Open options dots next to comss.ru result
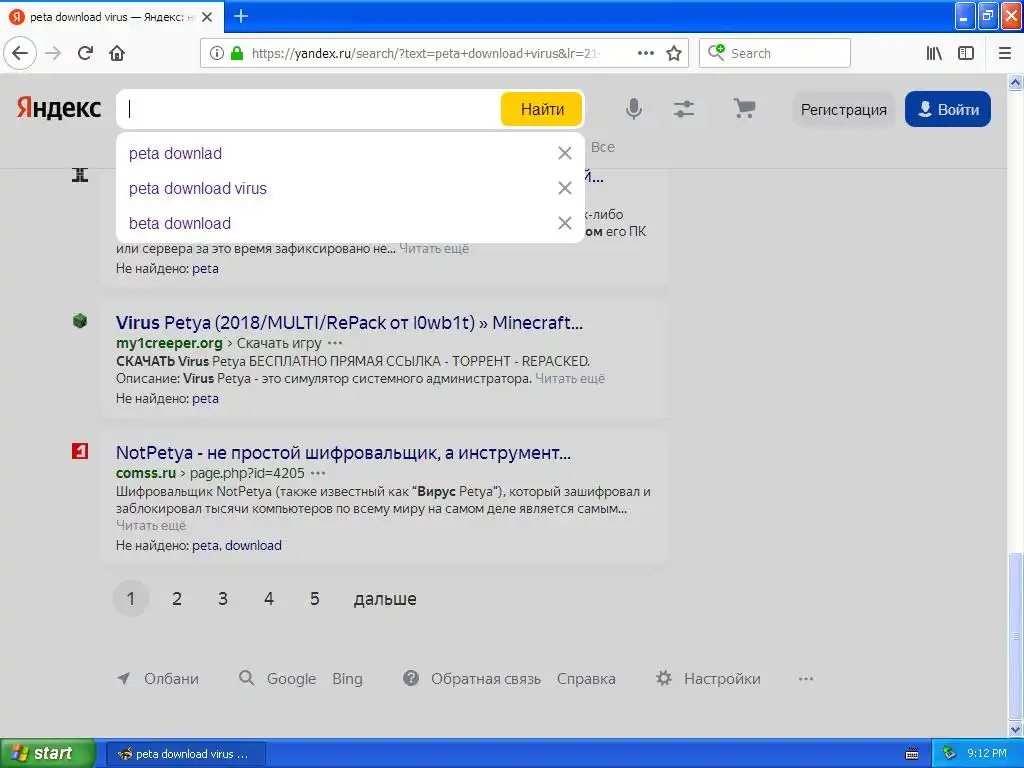 pos(318,473)
